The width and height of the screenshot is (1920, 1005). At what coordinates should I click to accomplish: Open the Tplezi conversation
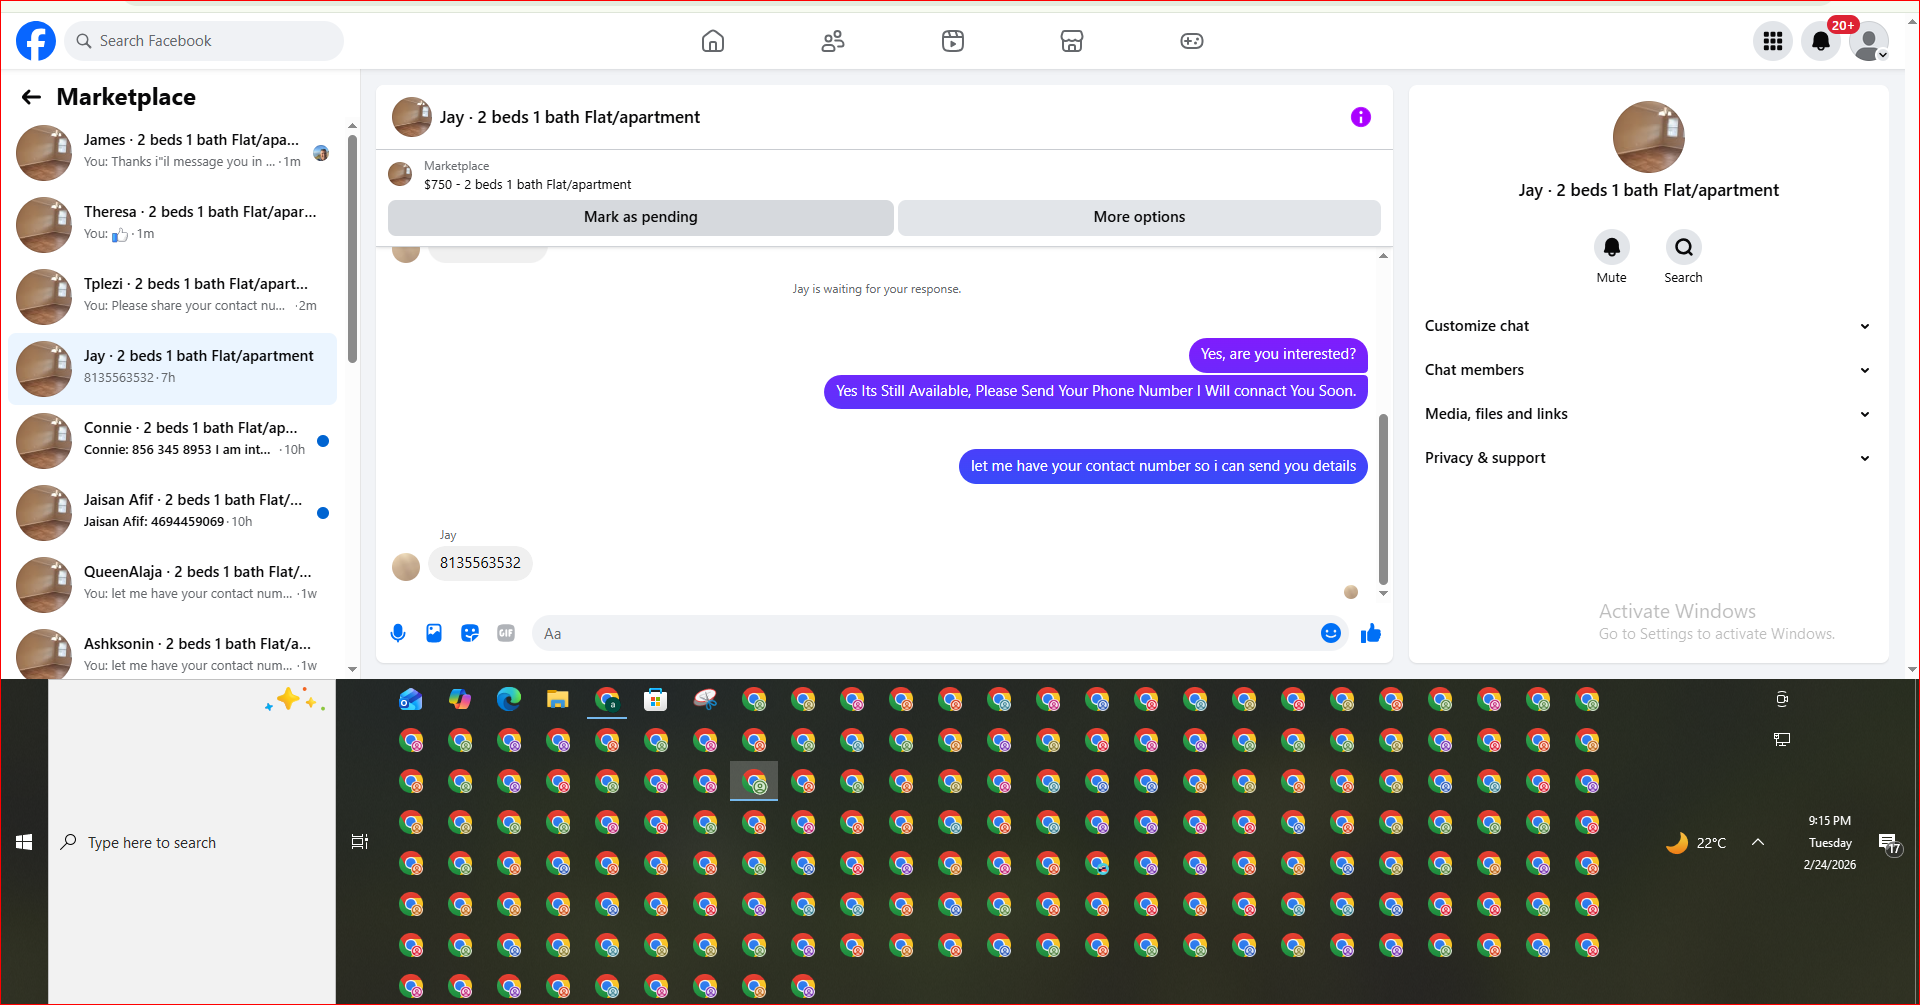pyautogui.click(x=173, y=296)
